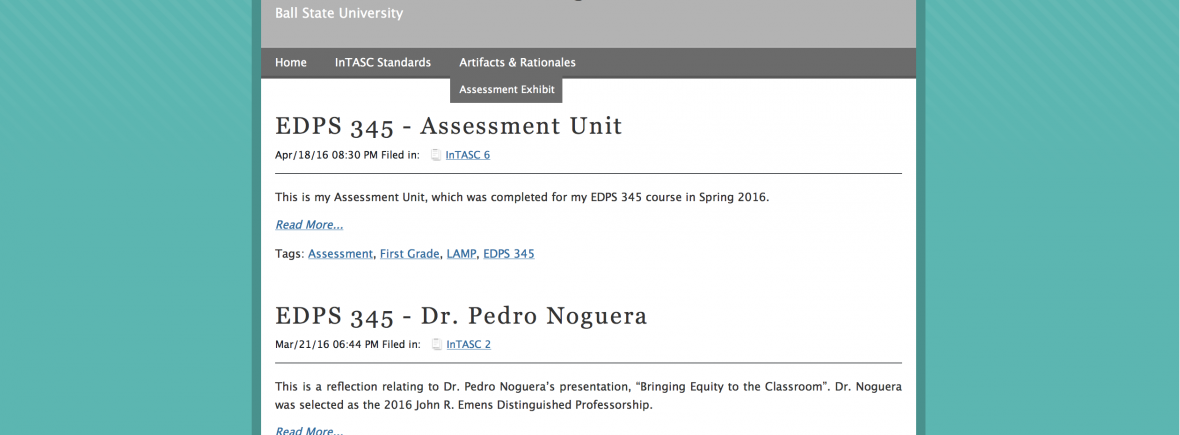The height and width of the screenshot is (435, 1180).
Task: Follow the InTASC 6 category link
Action: [x=467, y=155]
